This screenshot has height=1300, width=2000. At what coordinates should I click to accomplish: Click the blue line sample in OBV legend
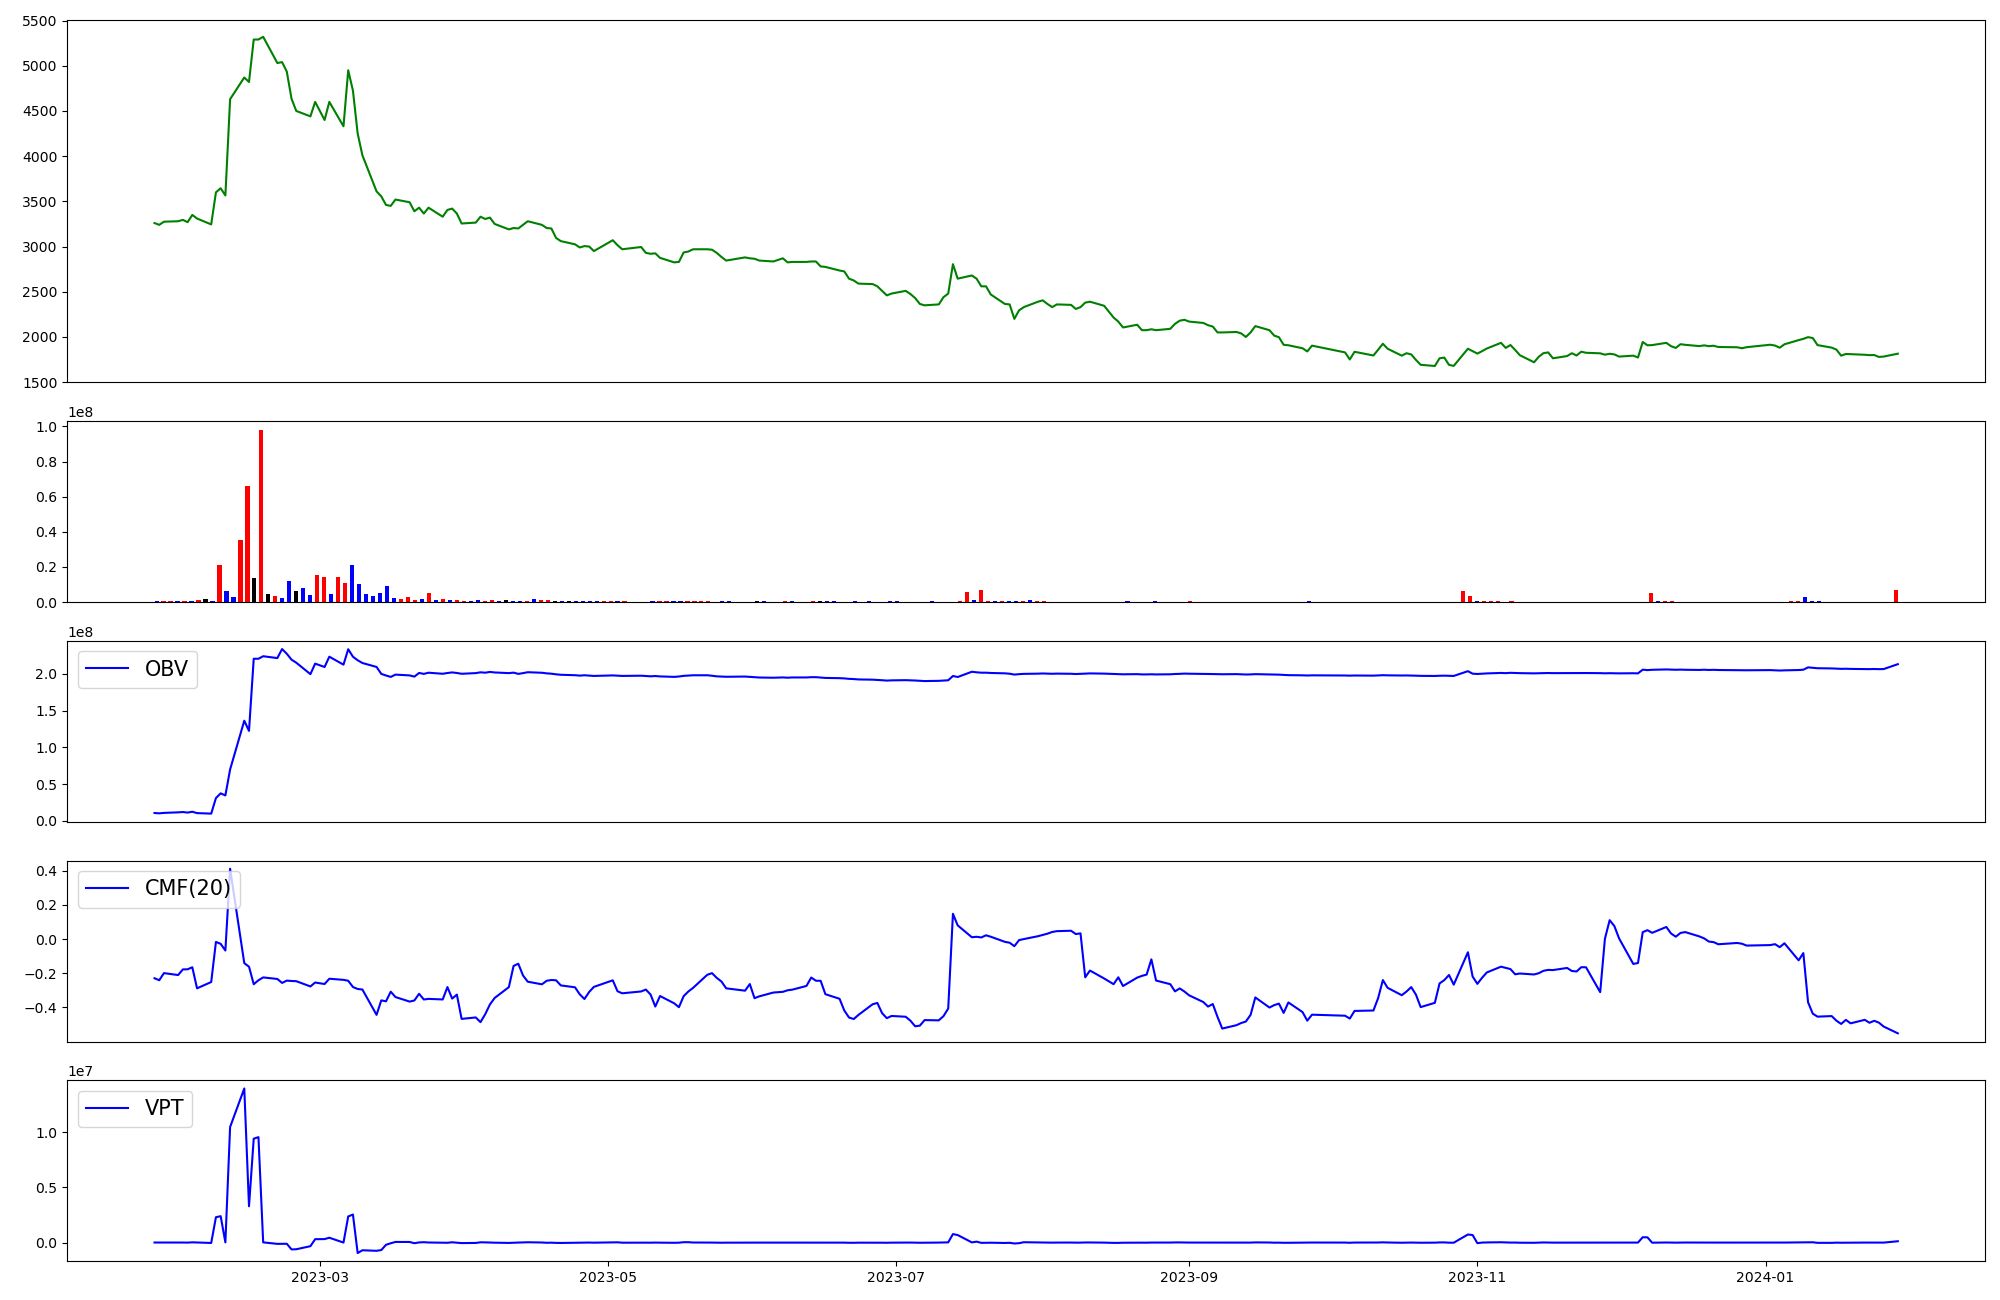click(108, 669)
